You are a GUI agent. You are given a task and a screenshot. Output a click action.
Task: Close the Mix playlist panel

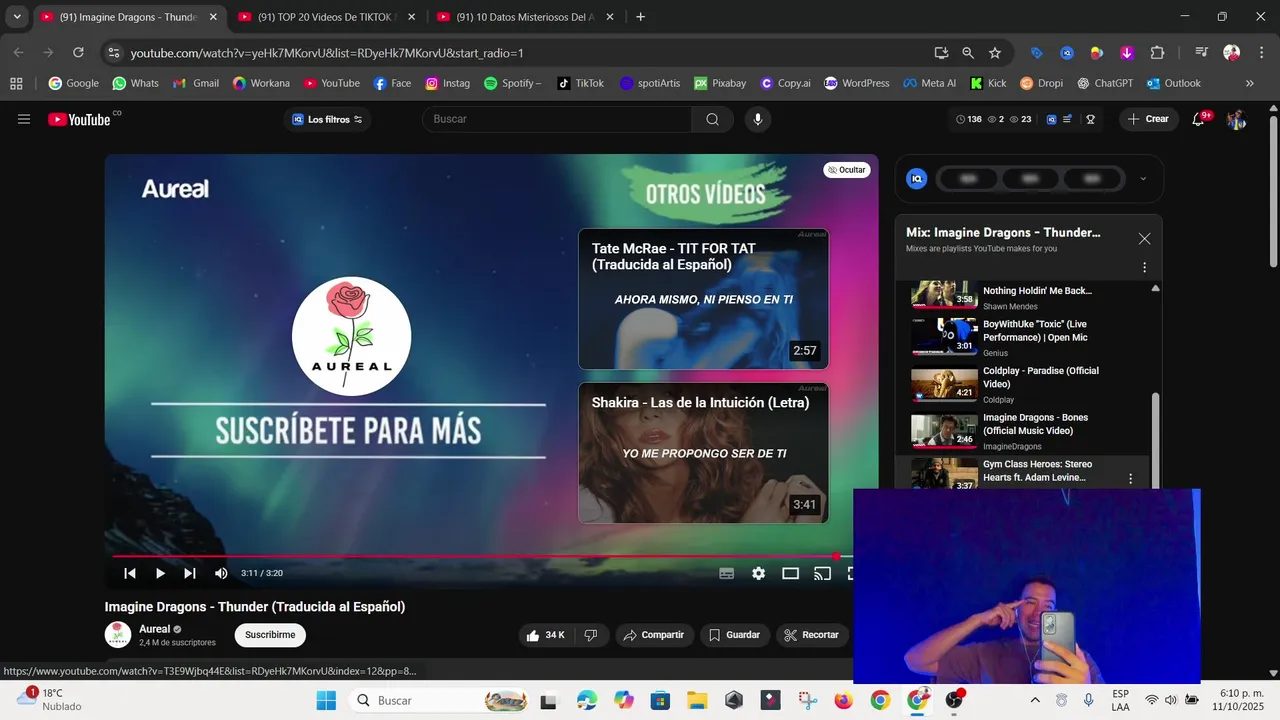(x=1144, y=239)
